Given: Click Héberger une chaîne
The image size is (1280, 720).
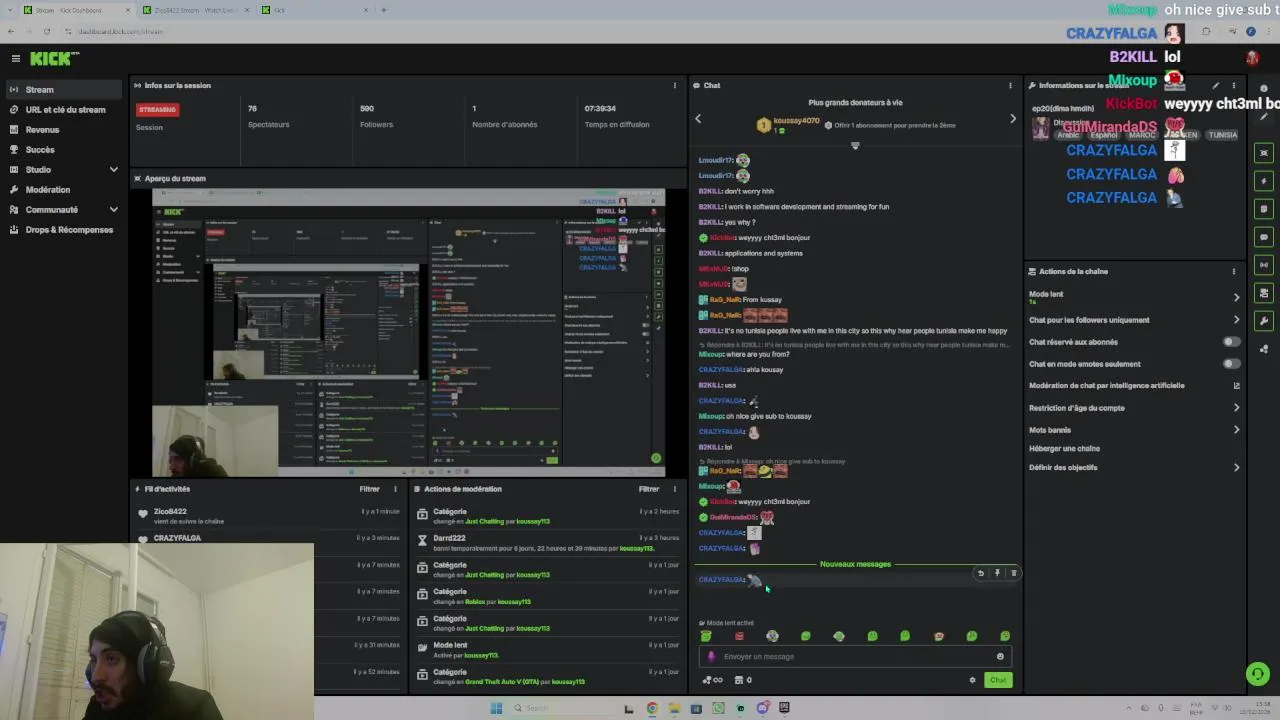Looking at the screenshot, I should click(1064, 449).
